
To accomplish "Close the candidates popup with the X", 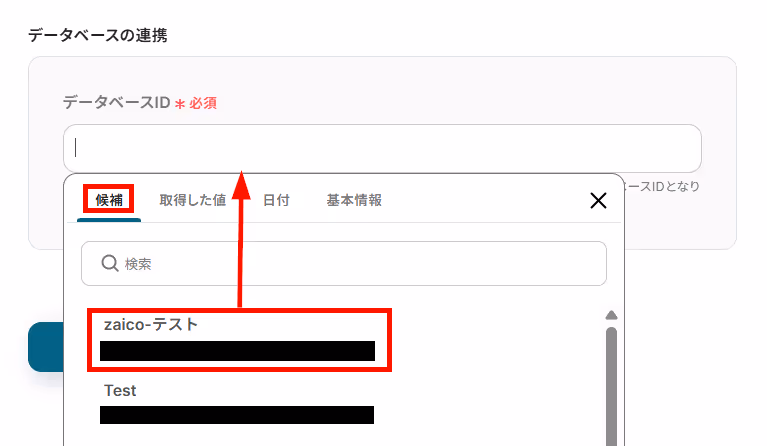I will click(598, 201).
